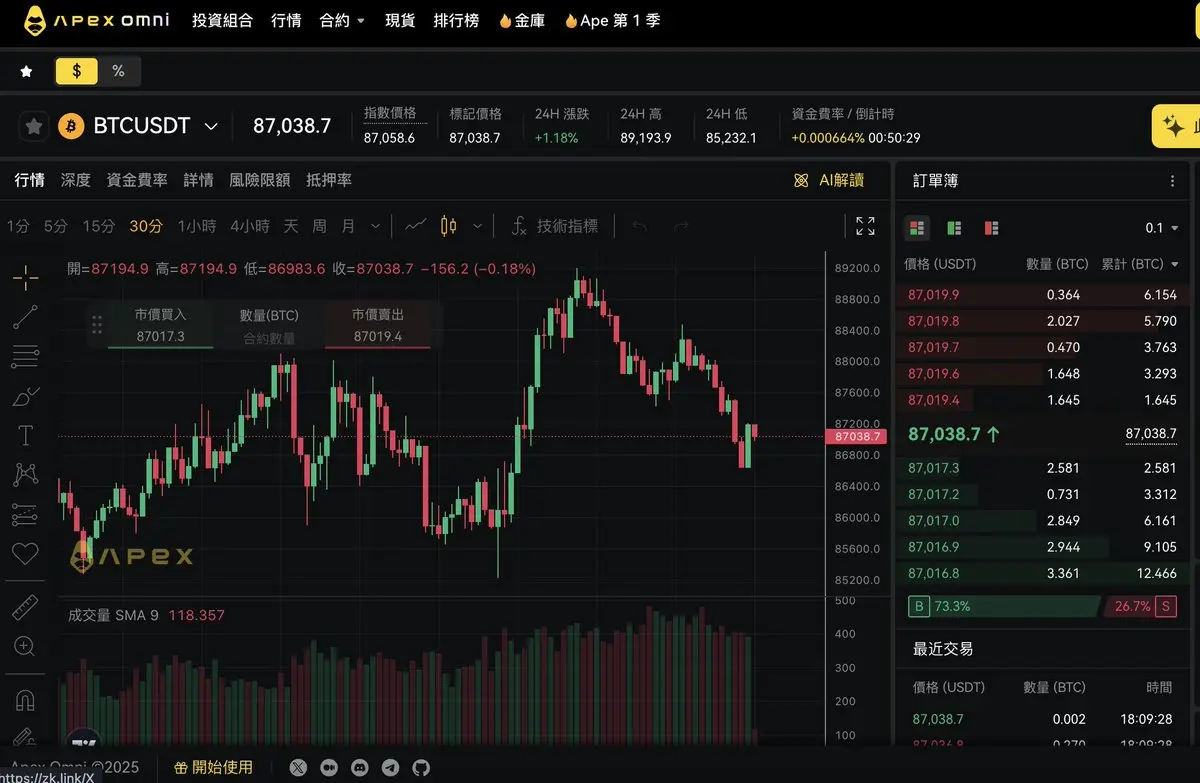Screen dimensions: 1200x783
Task: Select the 月 monthly timeframe
Action: 348,226
